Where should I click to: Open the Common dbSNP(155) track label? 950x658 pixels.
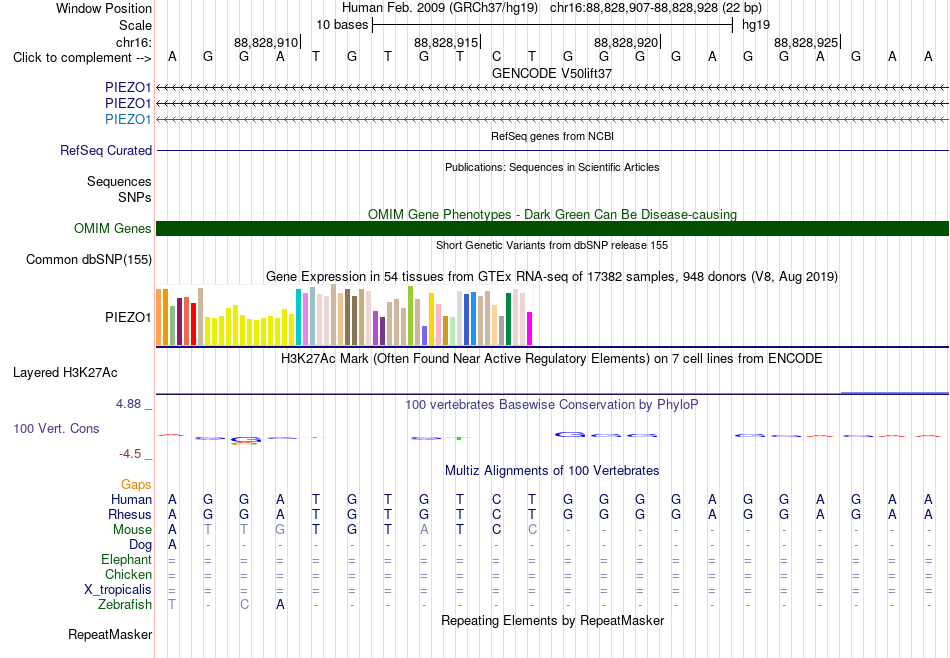88,259
